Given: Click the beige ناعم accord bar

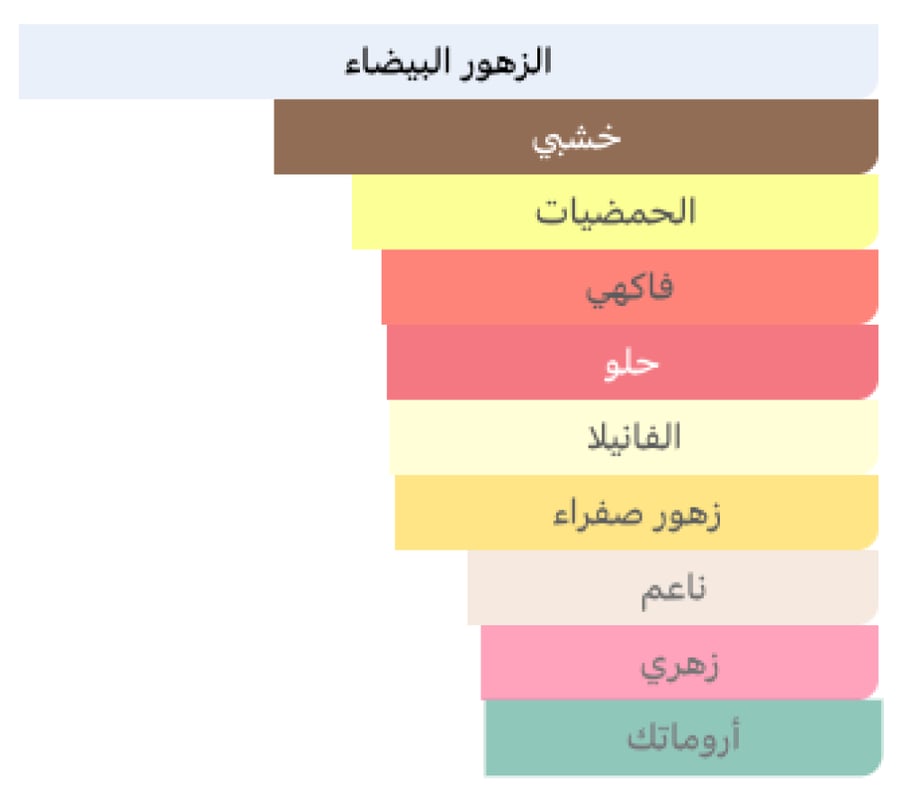Looking at the screenshot, I should 673,588.
